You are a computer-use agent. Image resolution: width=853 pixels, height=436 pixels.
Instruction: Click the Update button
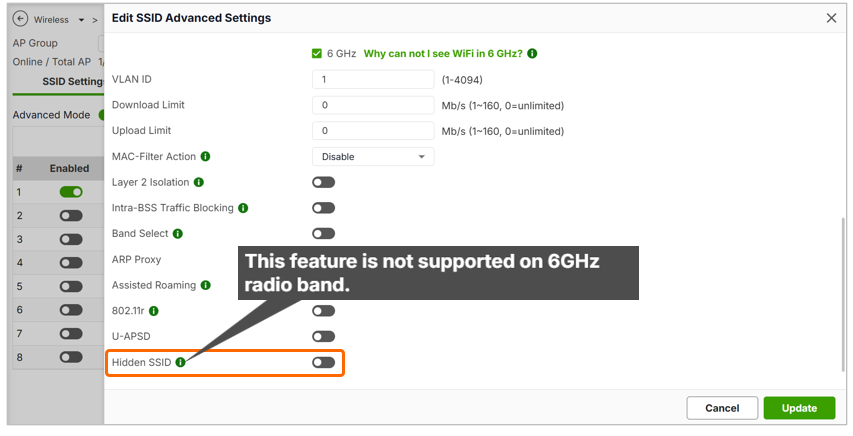799,408
